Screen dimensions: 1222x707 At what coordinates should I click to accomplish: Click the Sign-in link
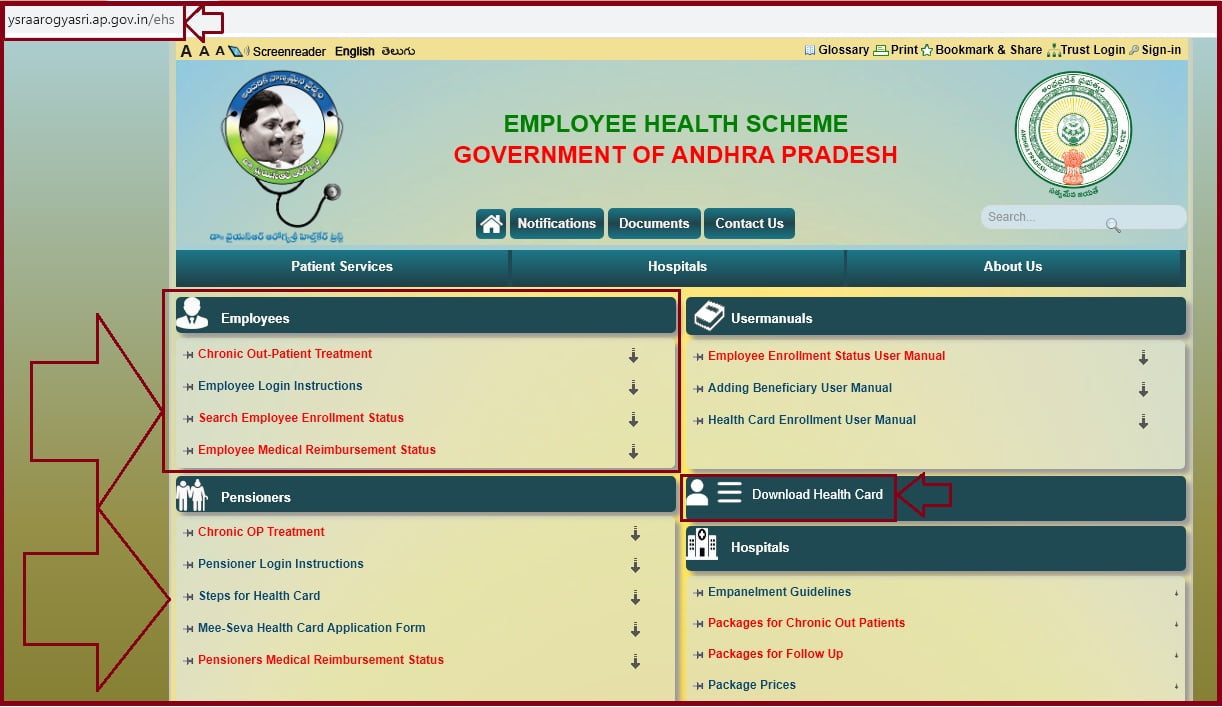[x=1162, y=50]
